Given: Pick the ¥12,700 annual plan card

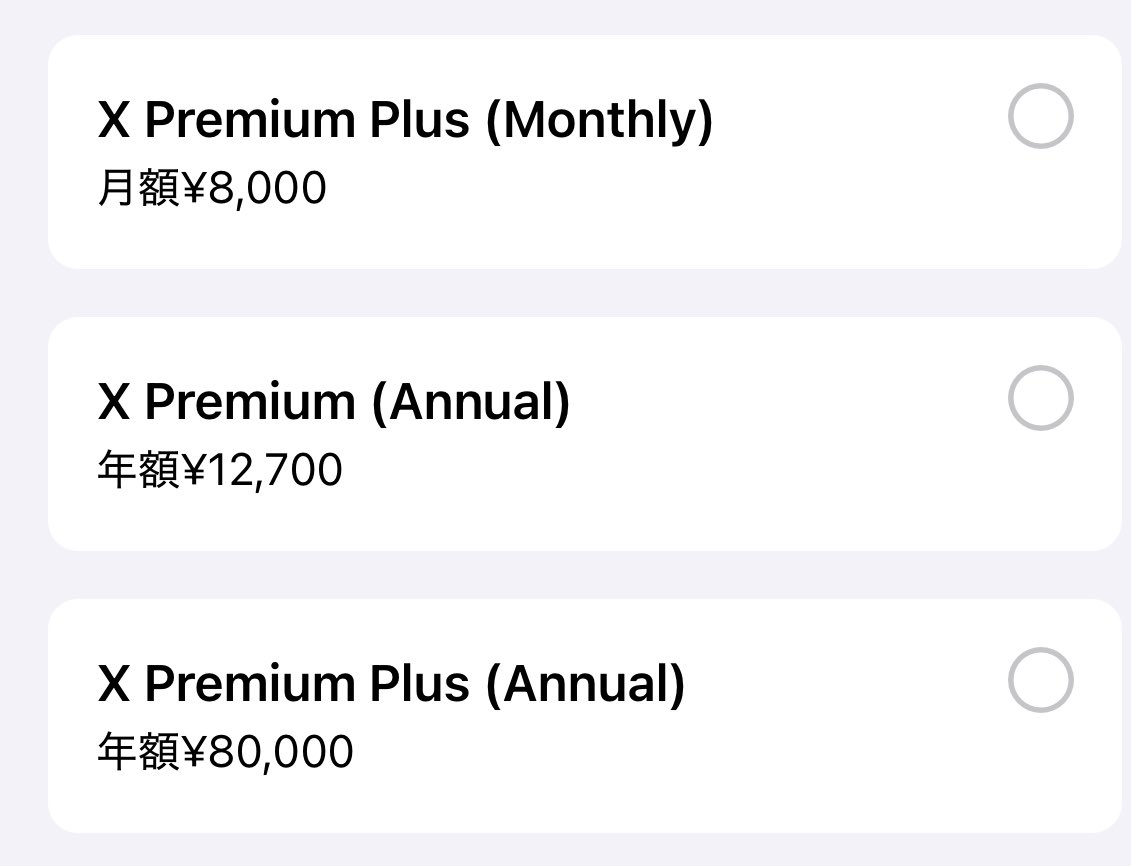Looking at the screenshot, I should tap(584, 434).
